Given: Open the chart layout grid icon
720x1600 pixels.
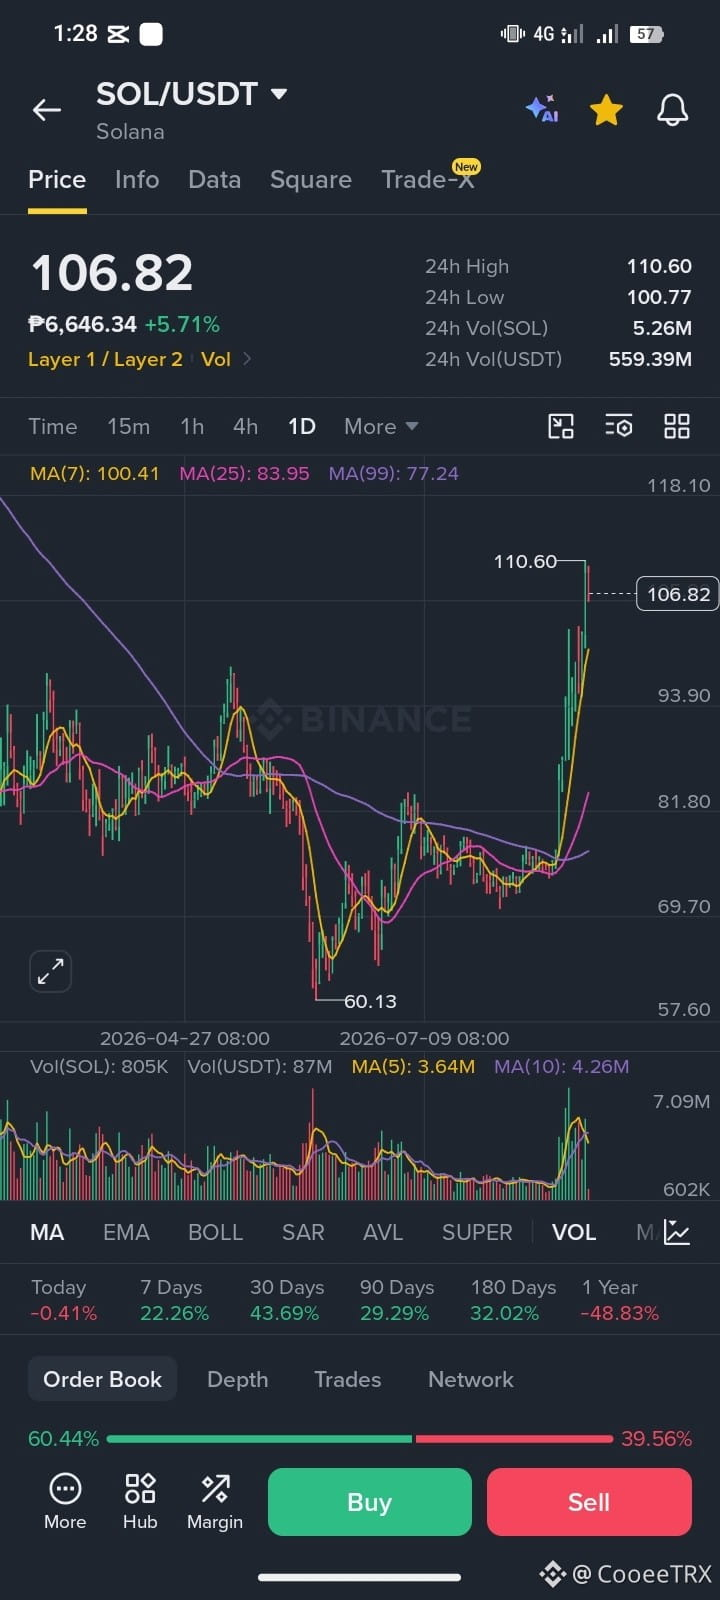Looking at the screenshot, I should [x=677, y=427].
